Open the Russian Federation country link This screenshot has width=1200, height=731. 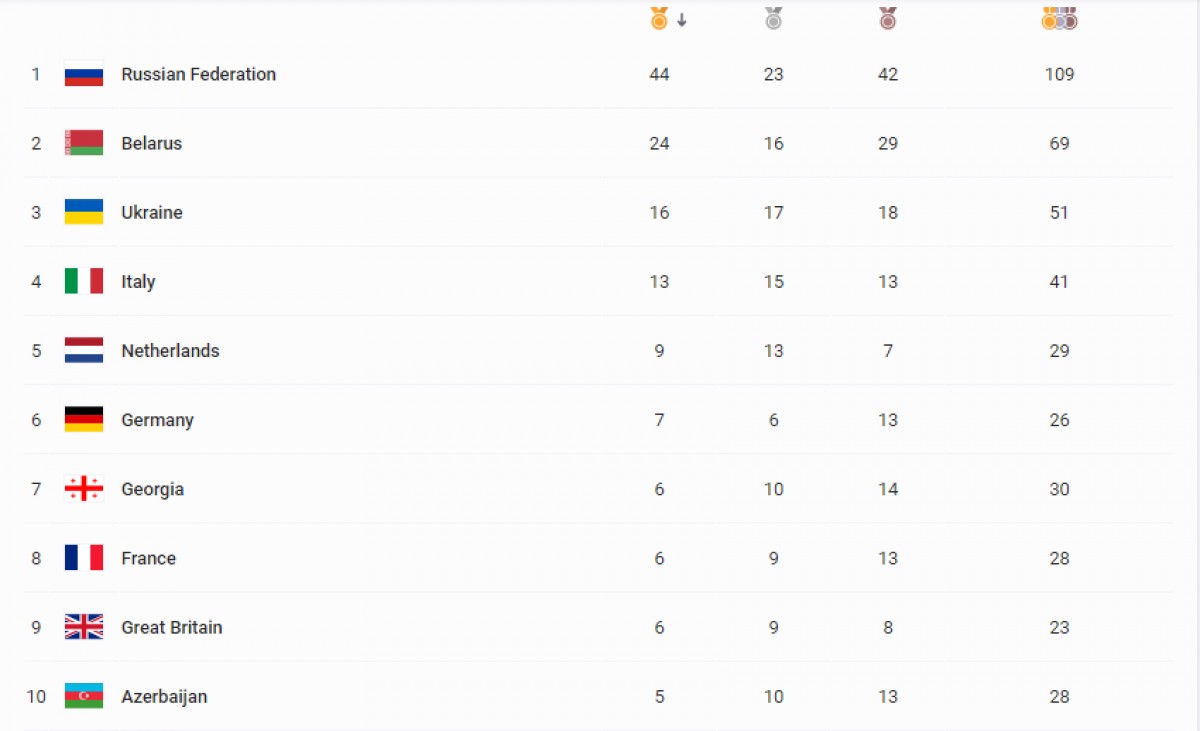(198, 74)
